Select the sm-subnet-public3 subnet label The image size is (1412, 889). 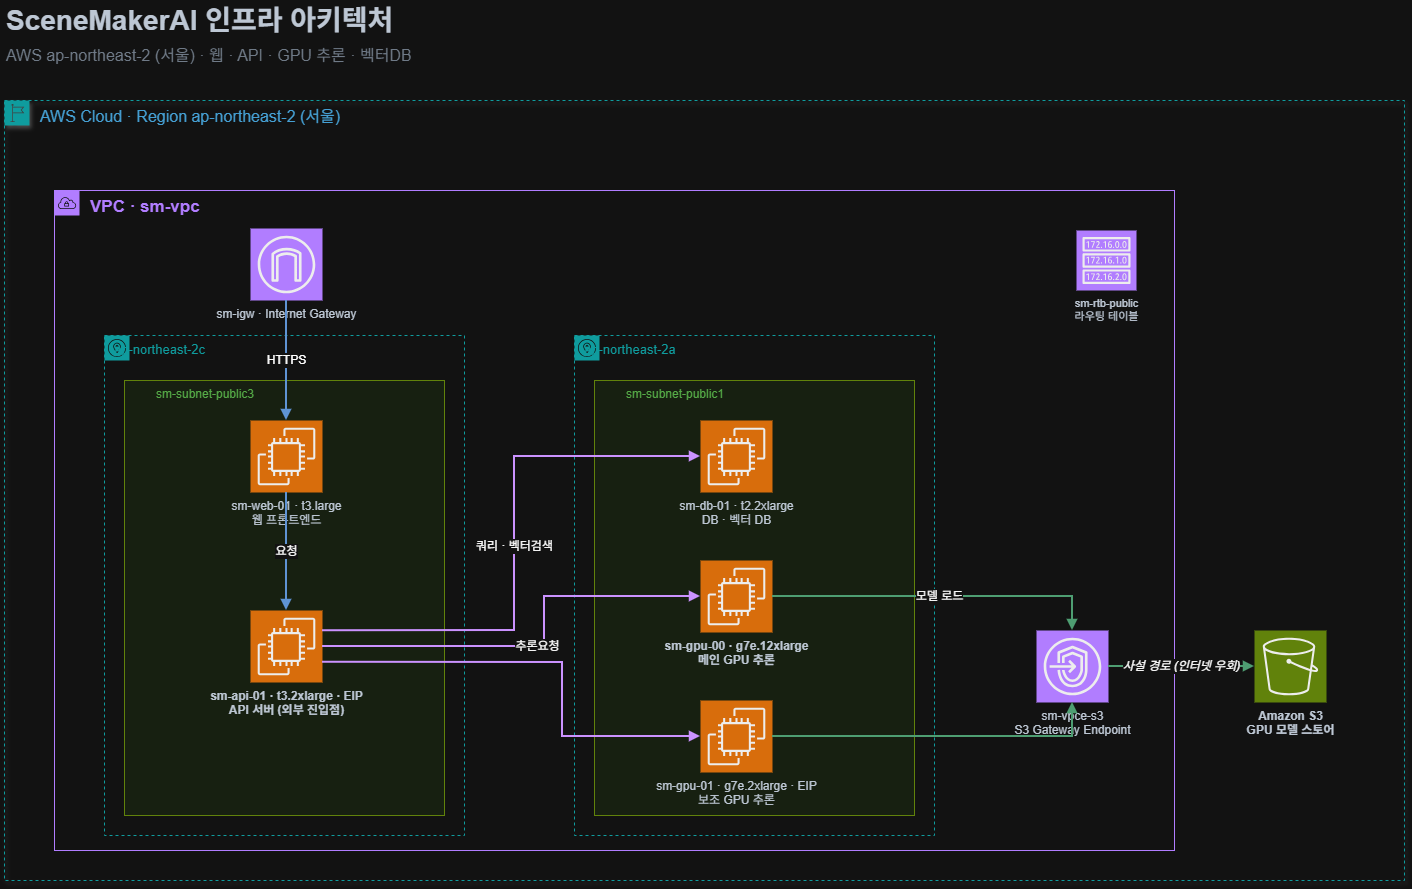pyautogui.click(x=205, y=394)
